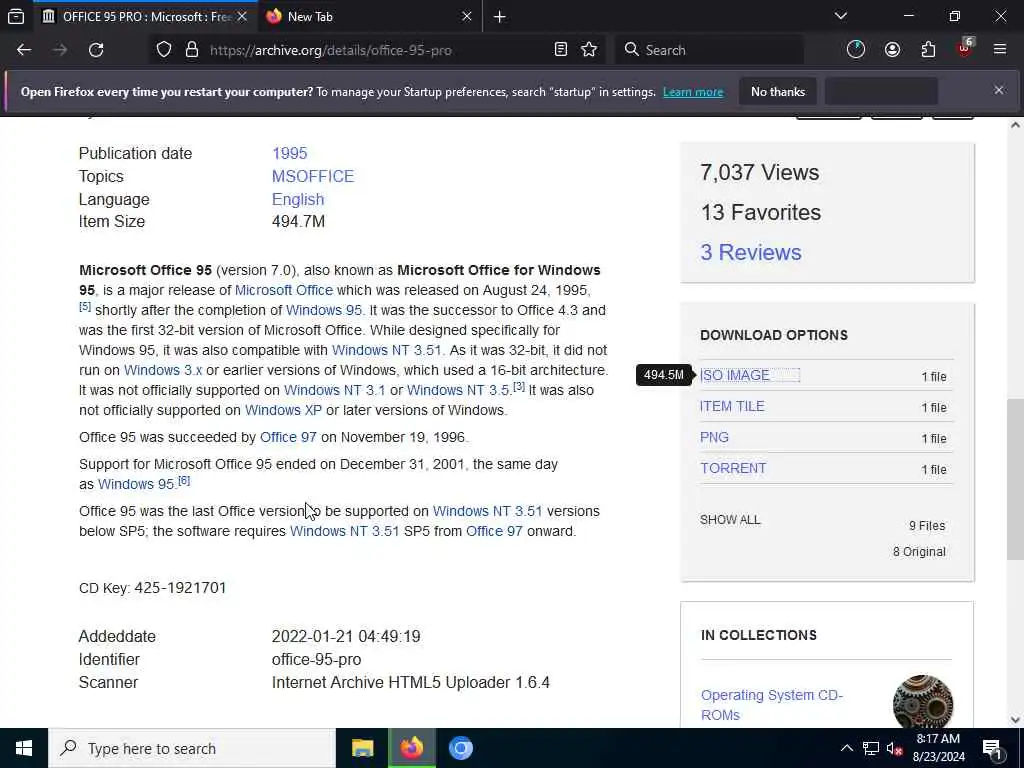Open a new tab with plus button
The height and width of the screenshot is (768, 1024).
(500, 17)
